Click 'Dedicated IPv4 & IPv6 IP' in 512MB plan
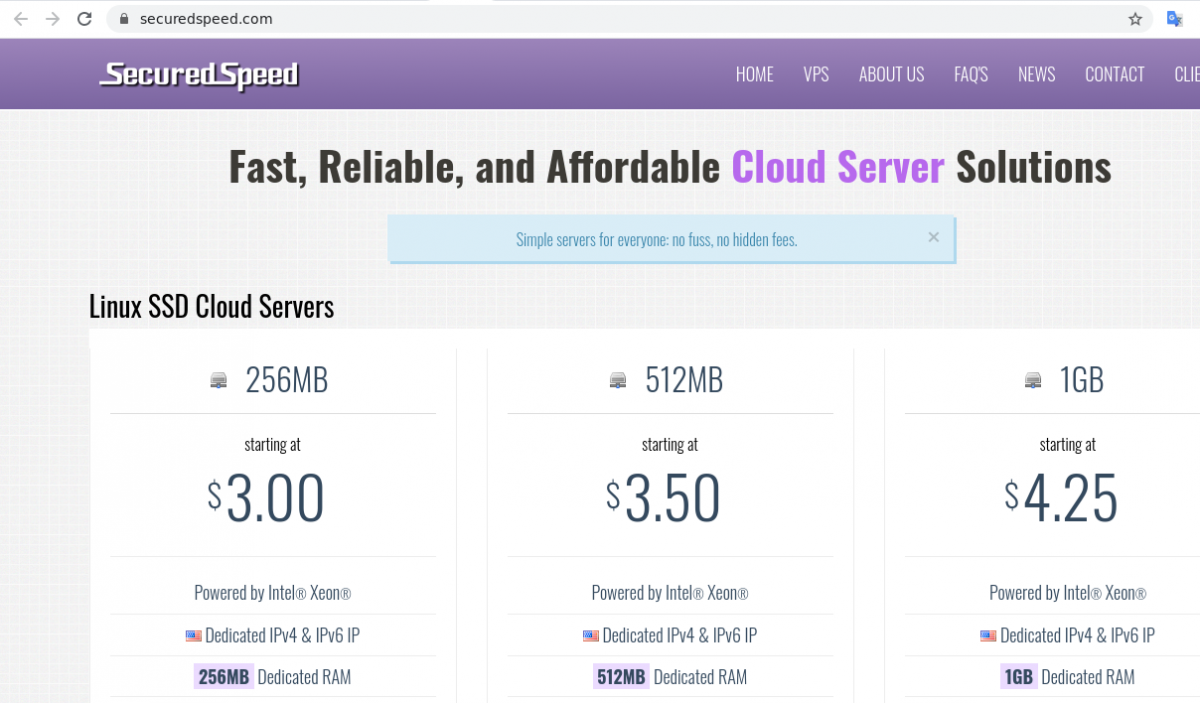This screenshot has height=703, width=1200. click(680, 635)
